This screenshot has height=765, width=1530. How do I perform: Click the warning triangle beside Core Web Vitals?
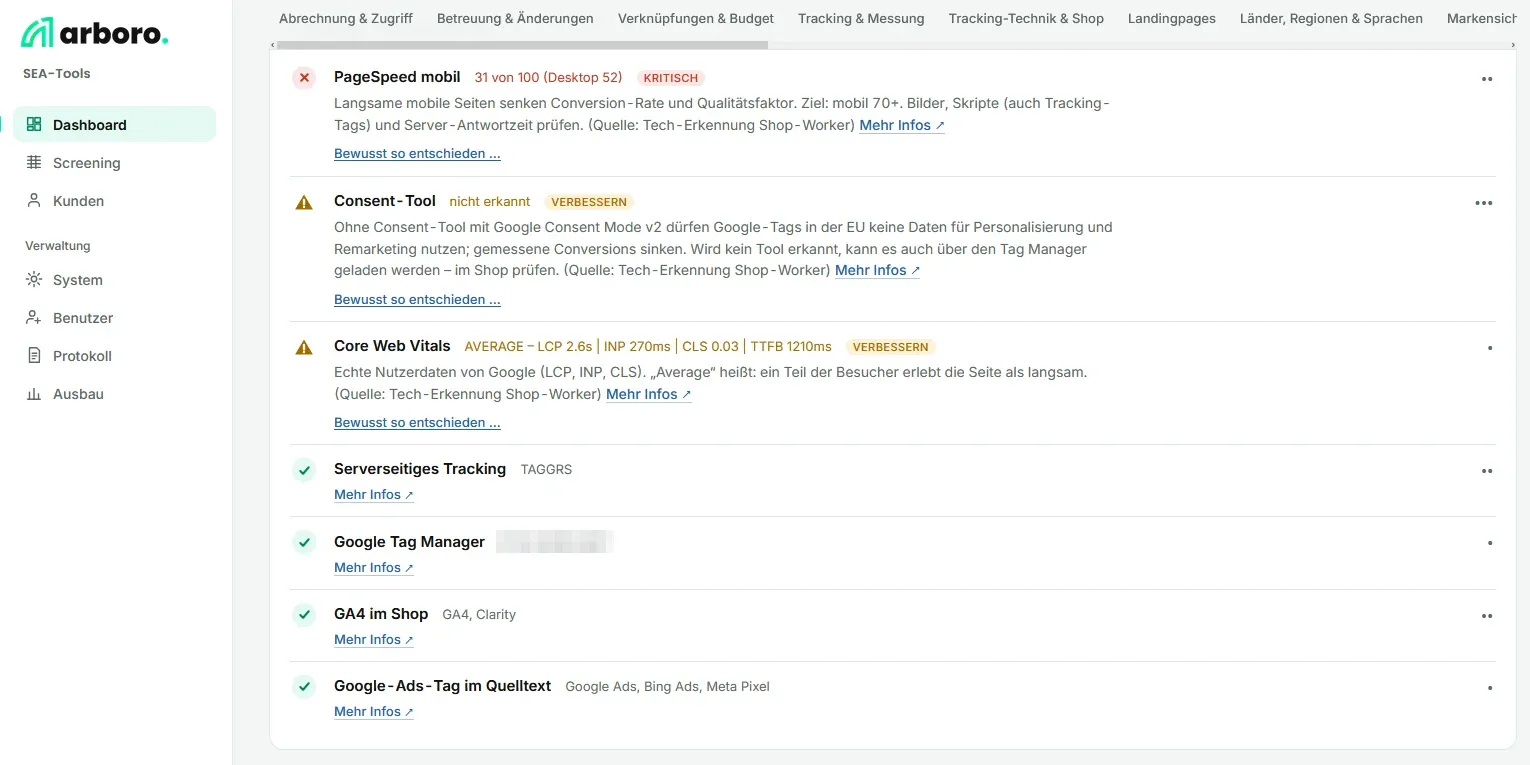click(x=304, y=348)
